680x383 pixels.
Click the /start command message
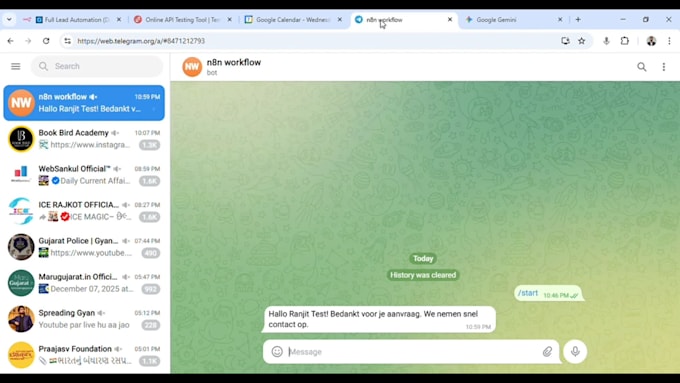548,294
